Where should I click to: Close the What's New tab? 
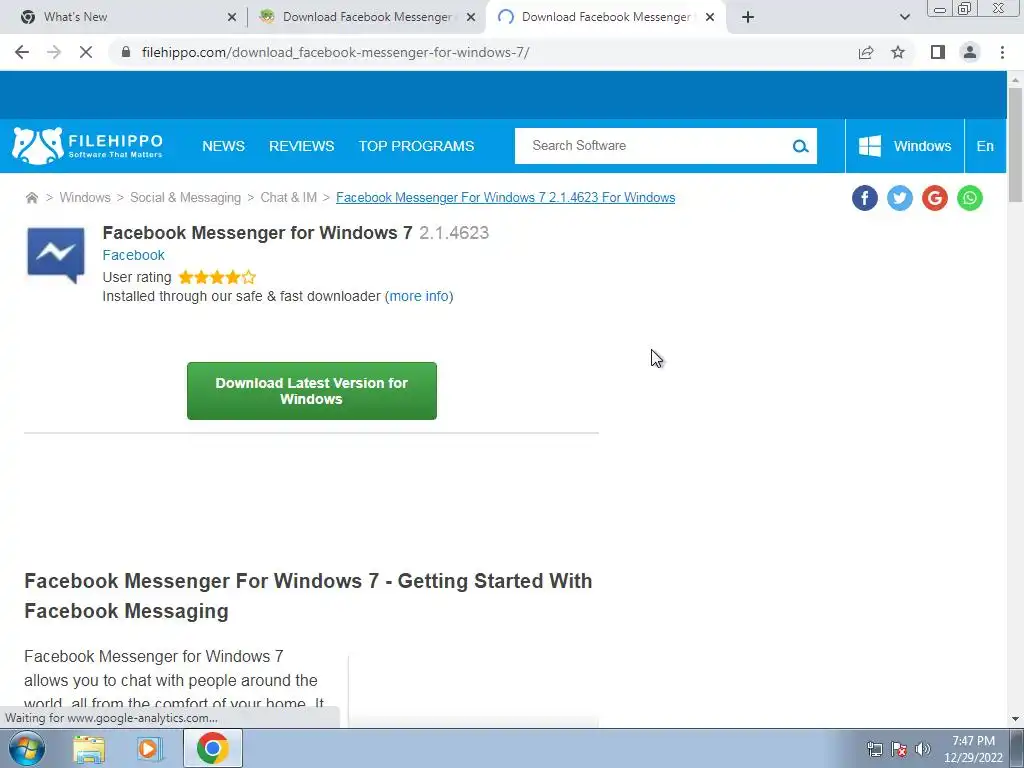point(232,17)
